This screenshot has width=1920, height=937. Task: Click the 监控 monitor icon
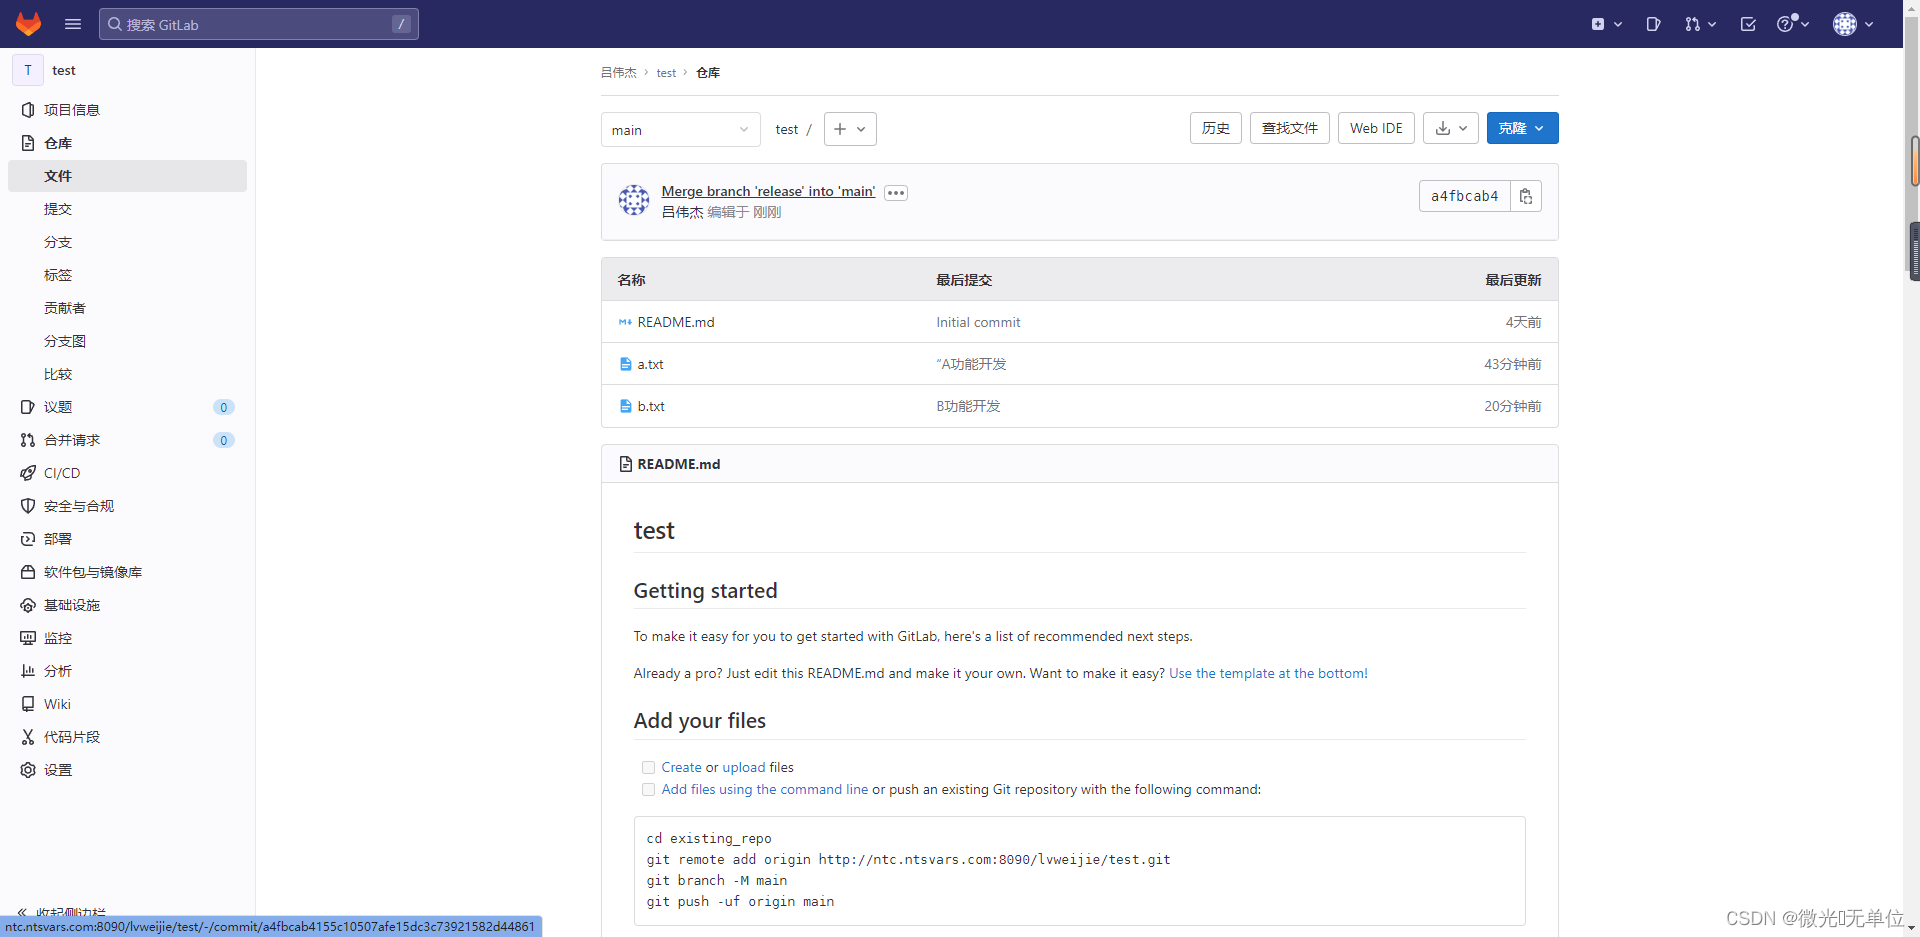point(28,638)
